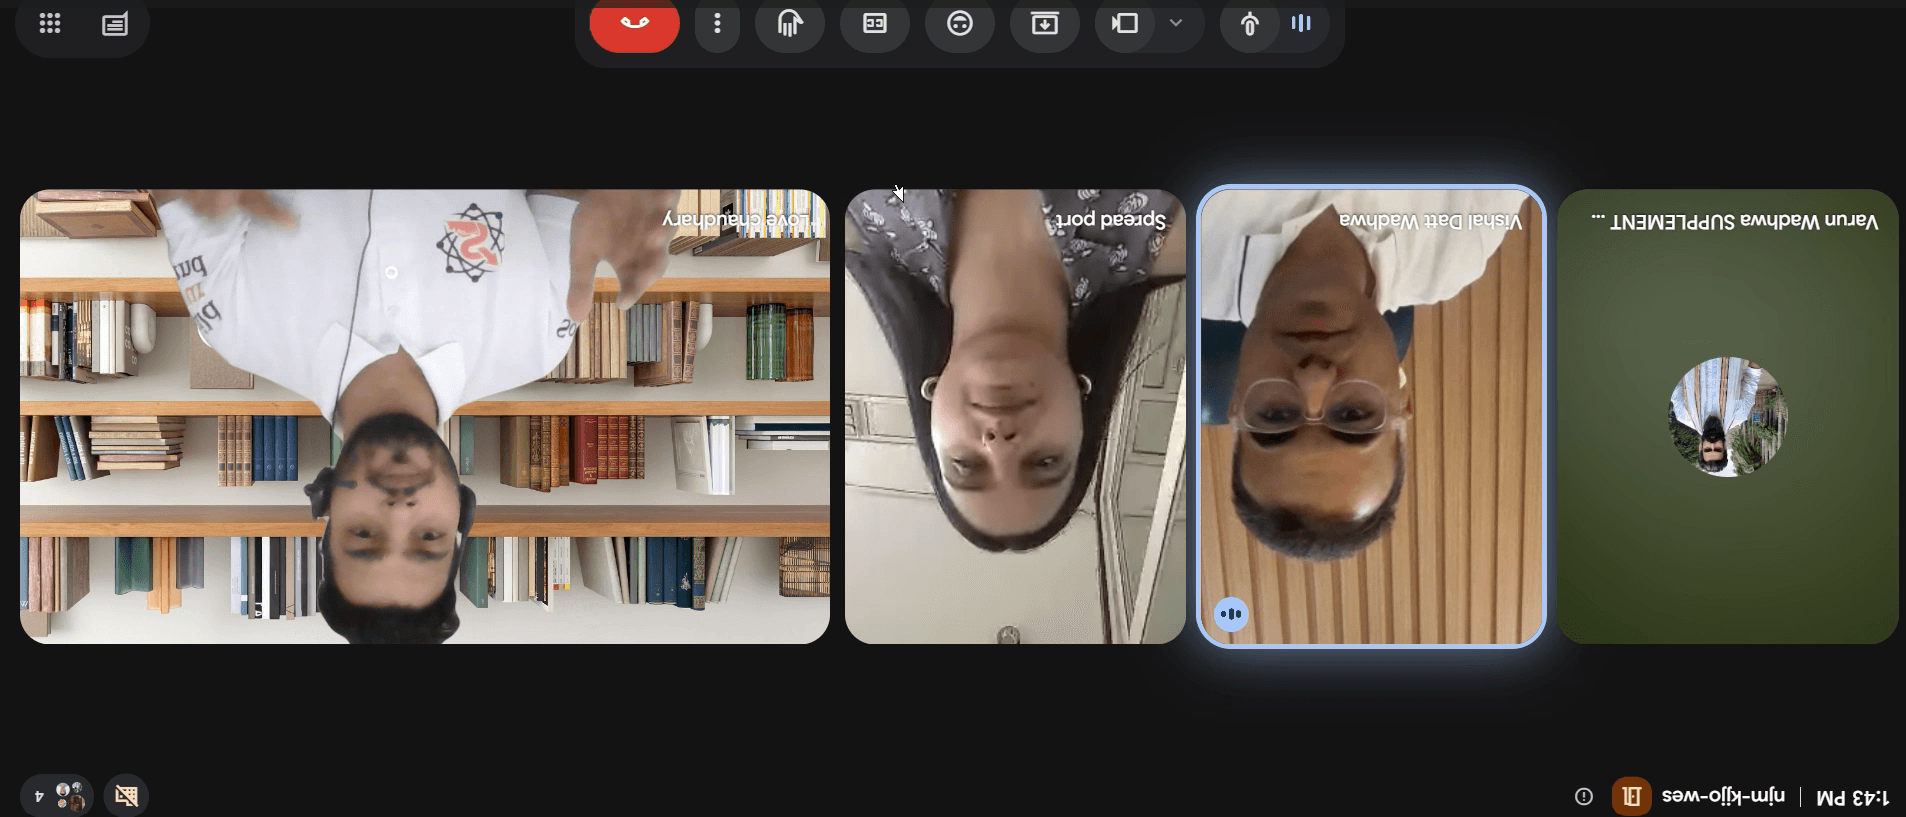Click the crossed-out grid icon beside participants
This screenshot has width=1906, height=817.
click(x=126, y=796)
